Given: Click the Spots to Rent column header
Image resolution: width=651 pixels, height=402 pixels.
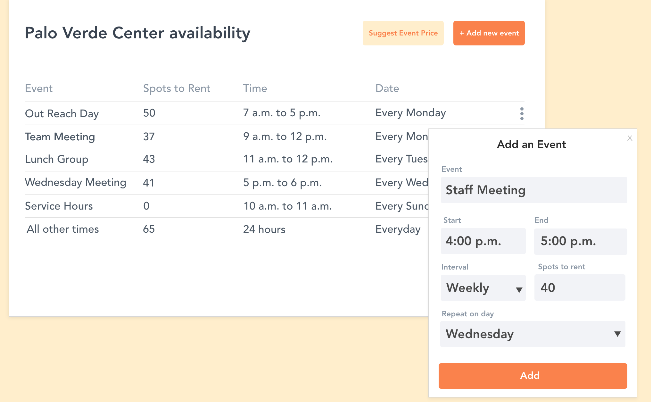Looking at the screenshot, I should tap(177, 88).
